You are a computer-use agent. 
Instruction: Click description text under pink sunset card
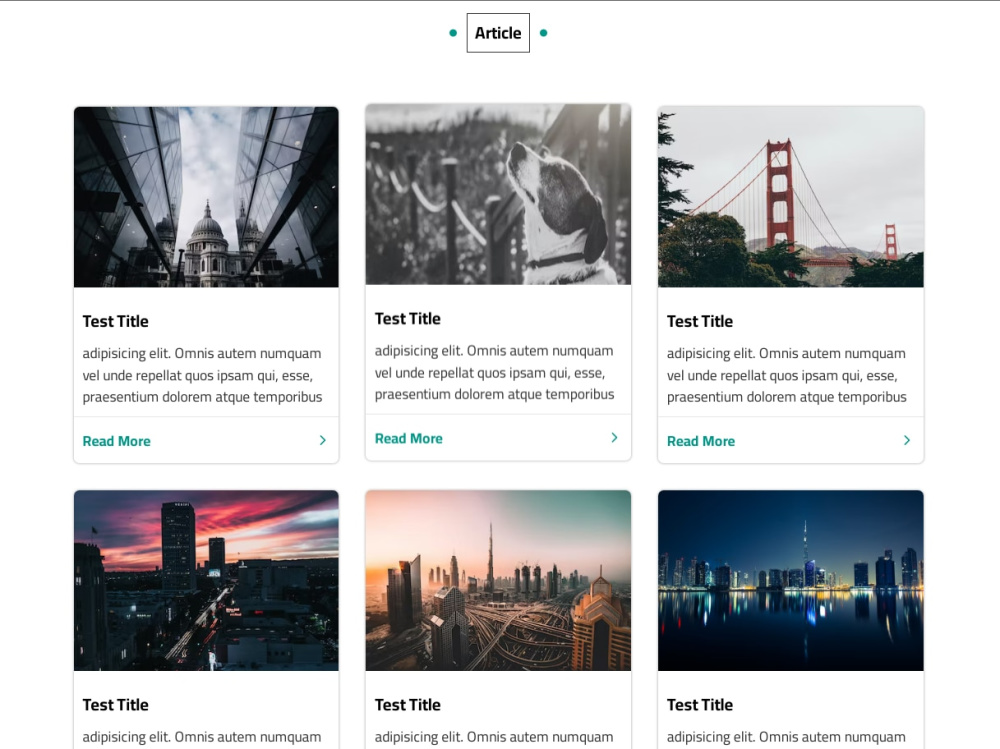coord(202,738)
